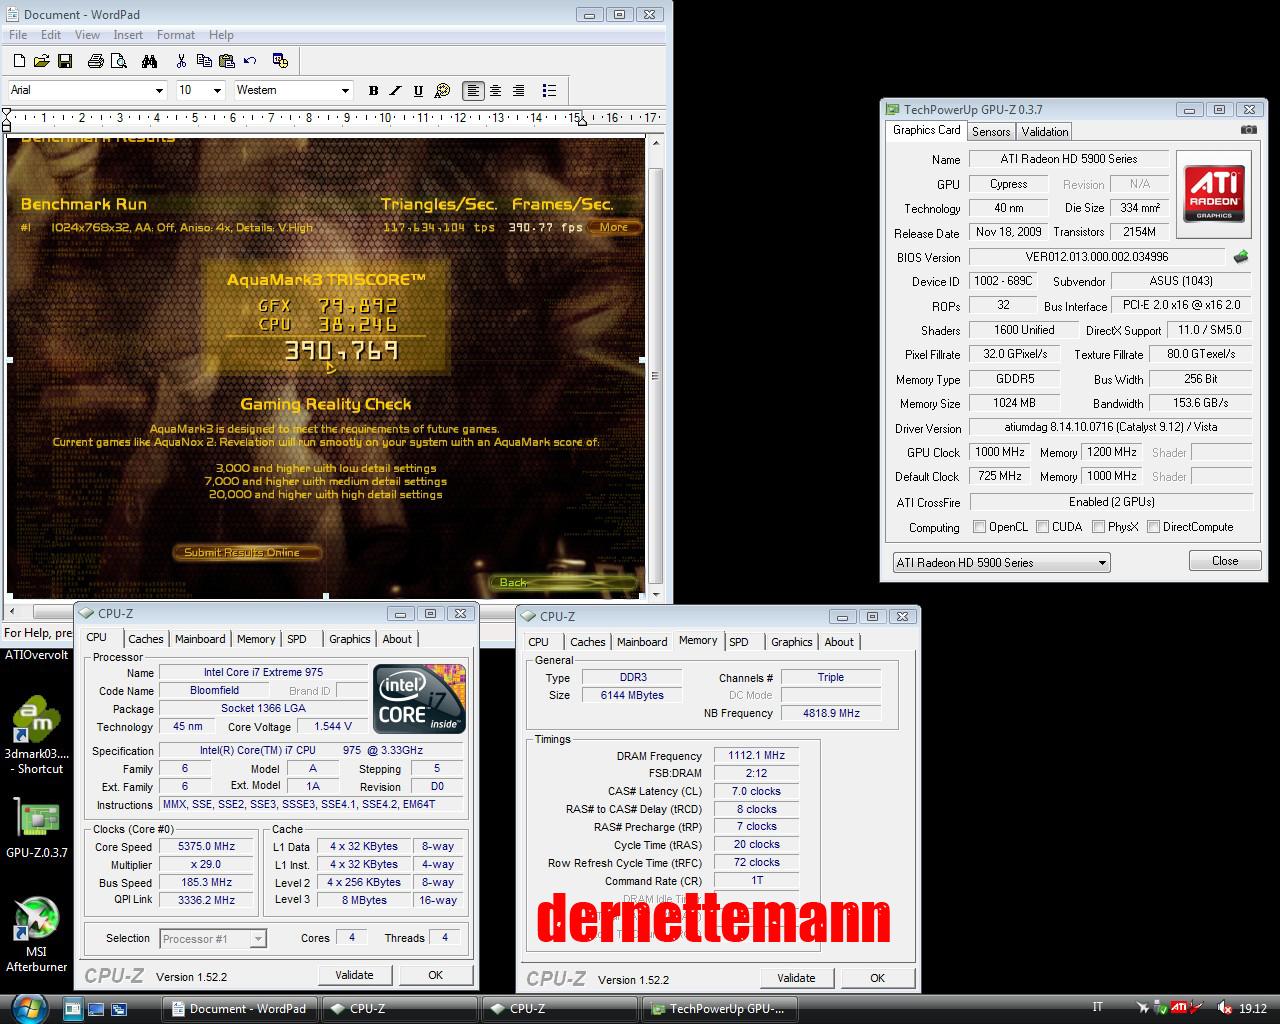1280x1024 pixels.
Task: Toggle Underline formatting
Action: pyautogui.click(x=418, y=90)
